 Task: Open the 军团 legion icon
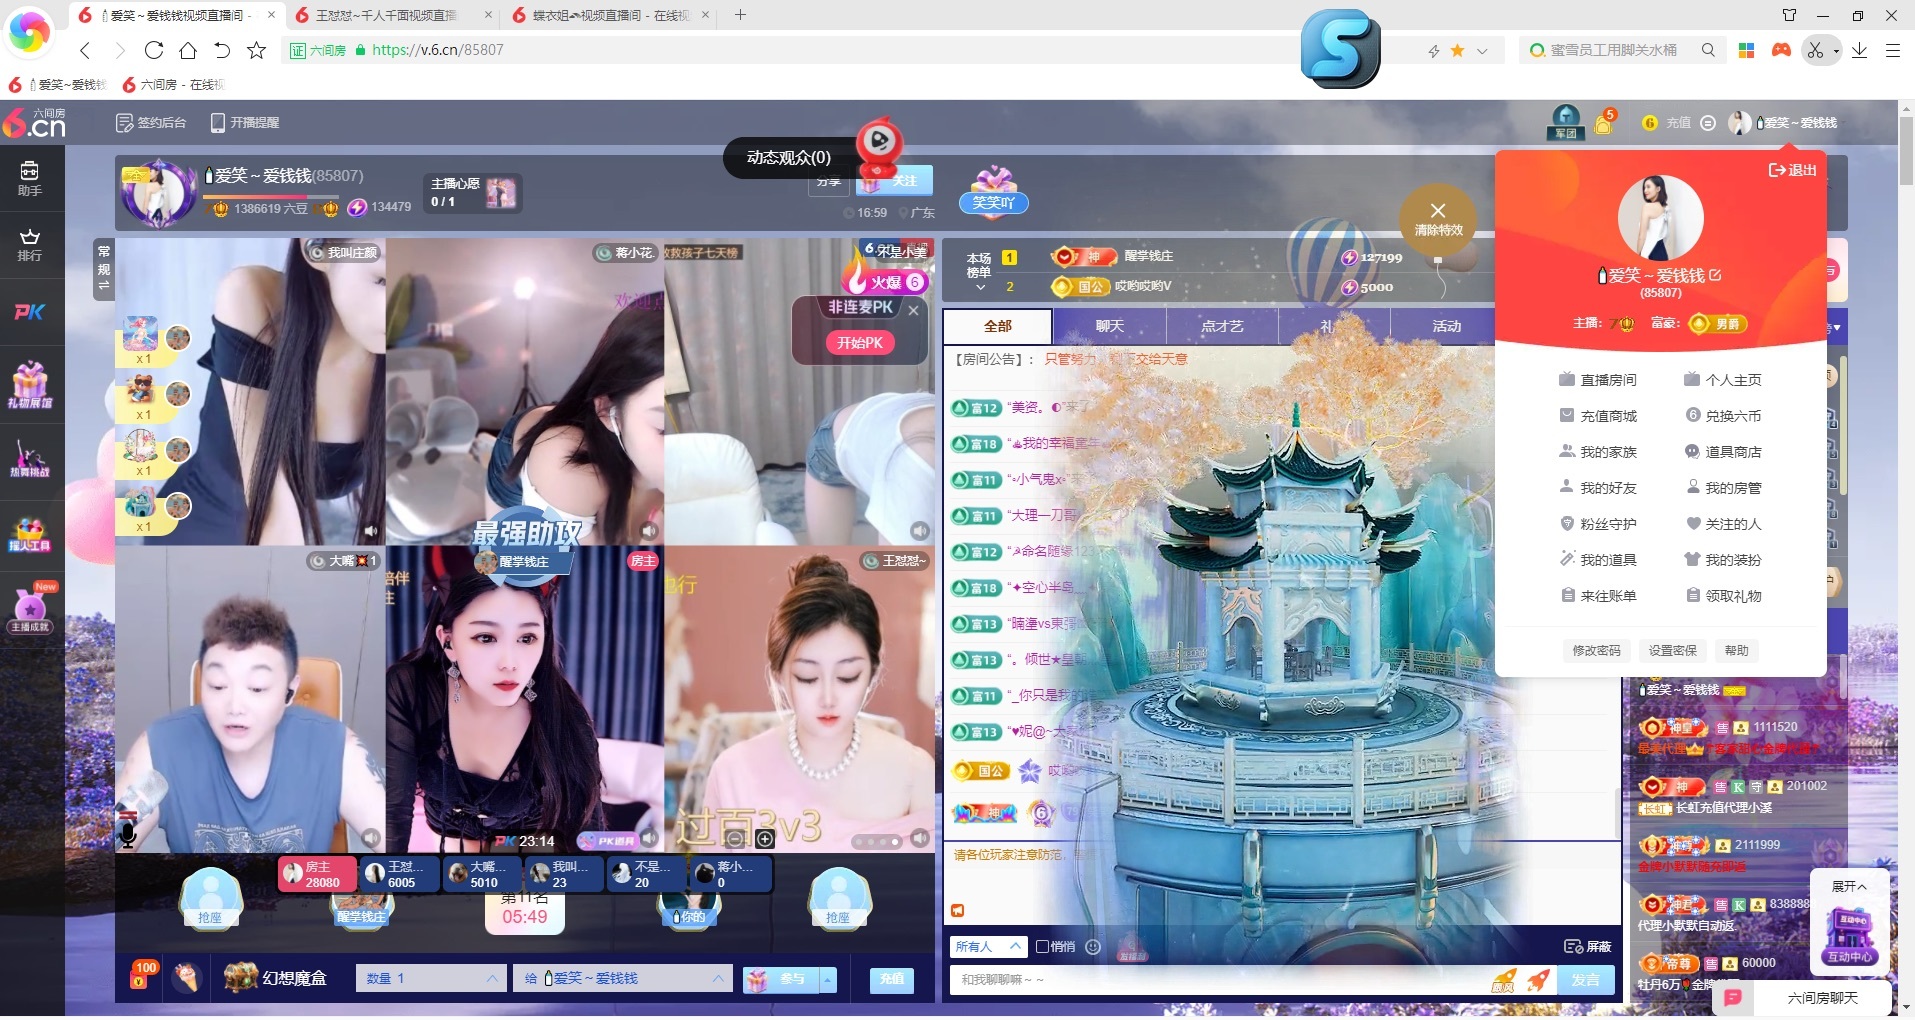[1565, 122]
